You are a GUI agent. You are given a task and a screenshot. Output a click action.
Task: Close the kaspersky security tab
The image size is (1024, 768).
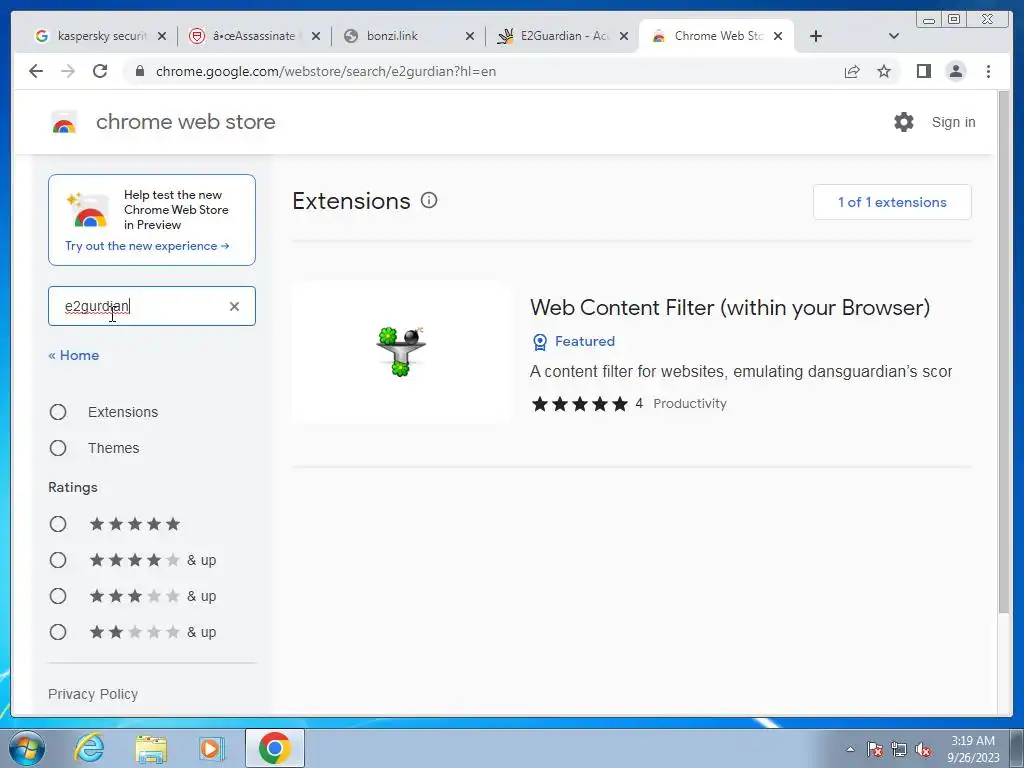(162, 36)
